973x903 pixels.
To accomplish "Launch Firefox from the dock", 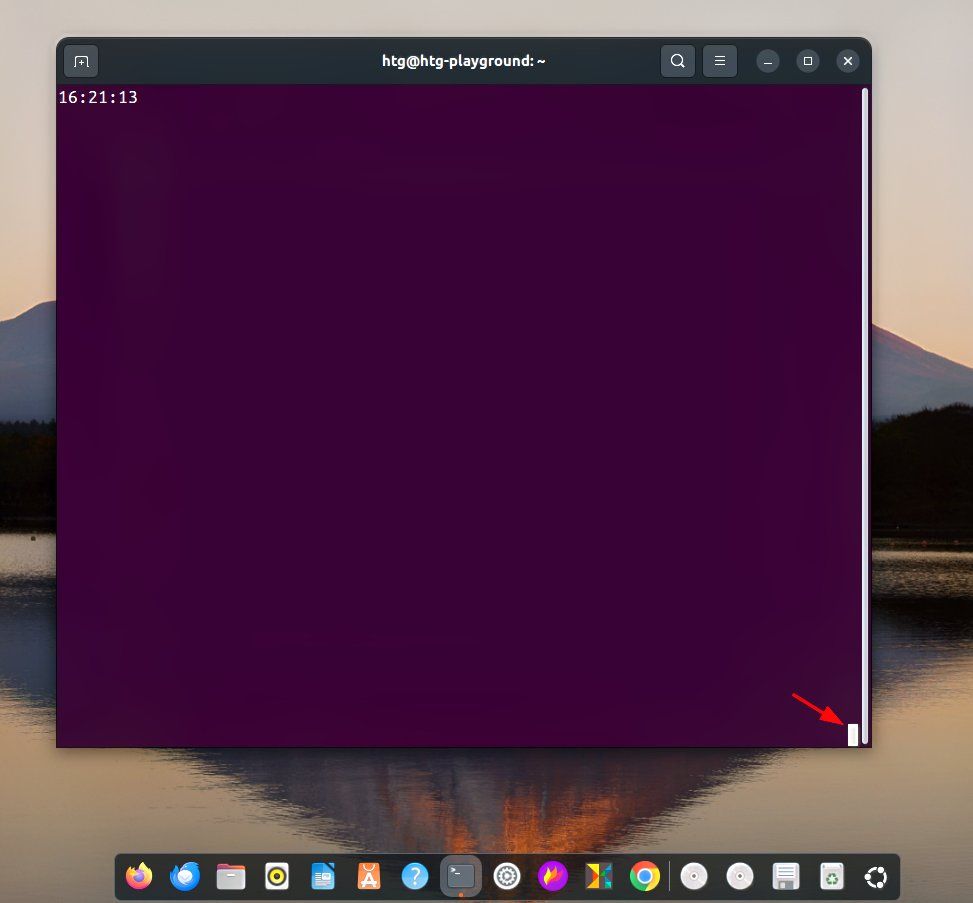I will click(139, 876).
